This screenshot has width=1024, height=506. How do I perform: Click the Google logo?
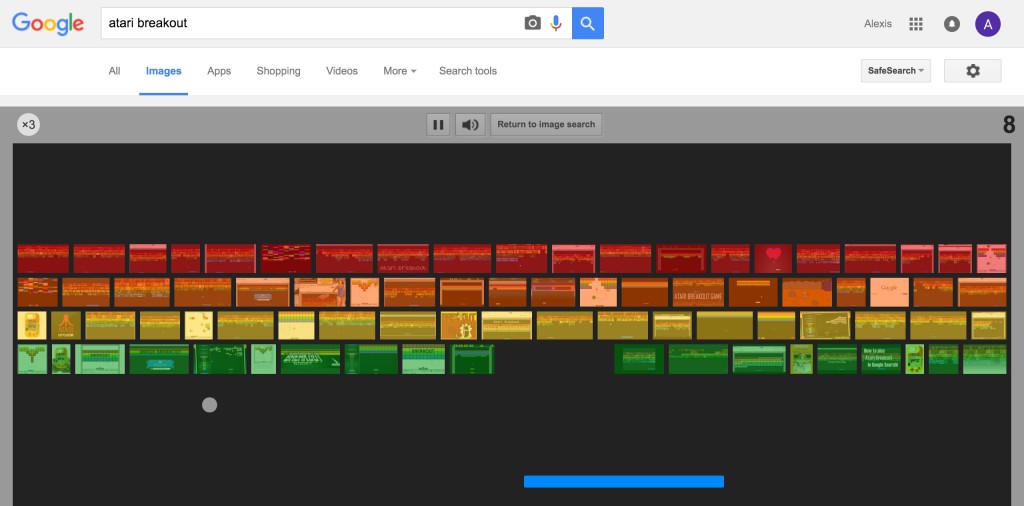point(48,24)
